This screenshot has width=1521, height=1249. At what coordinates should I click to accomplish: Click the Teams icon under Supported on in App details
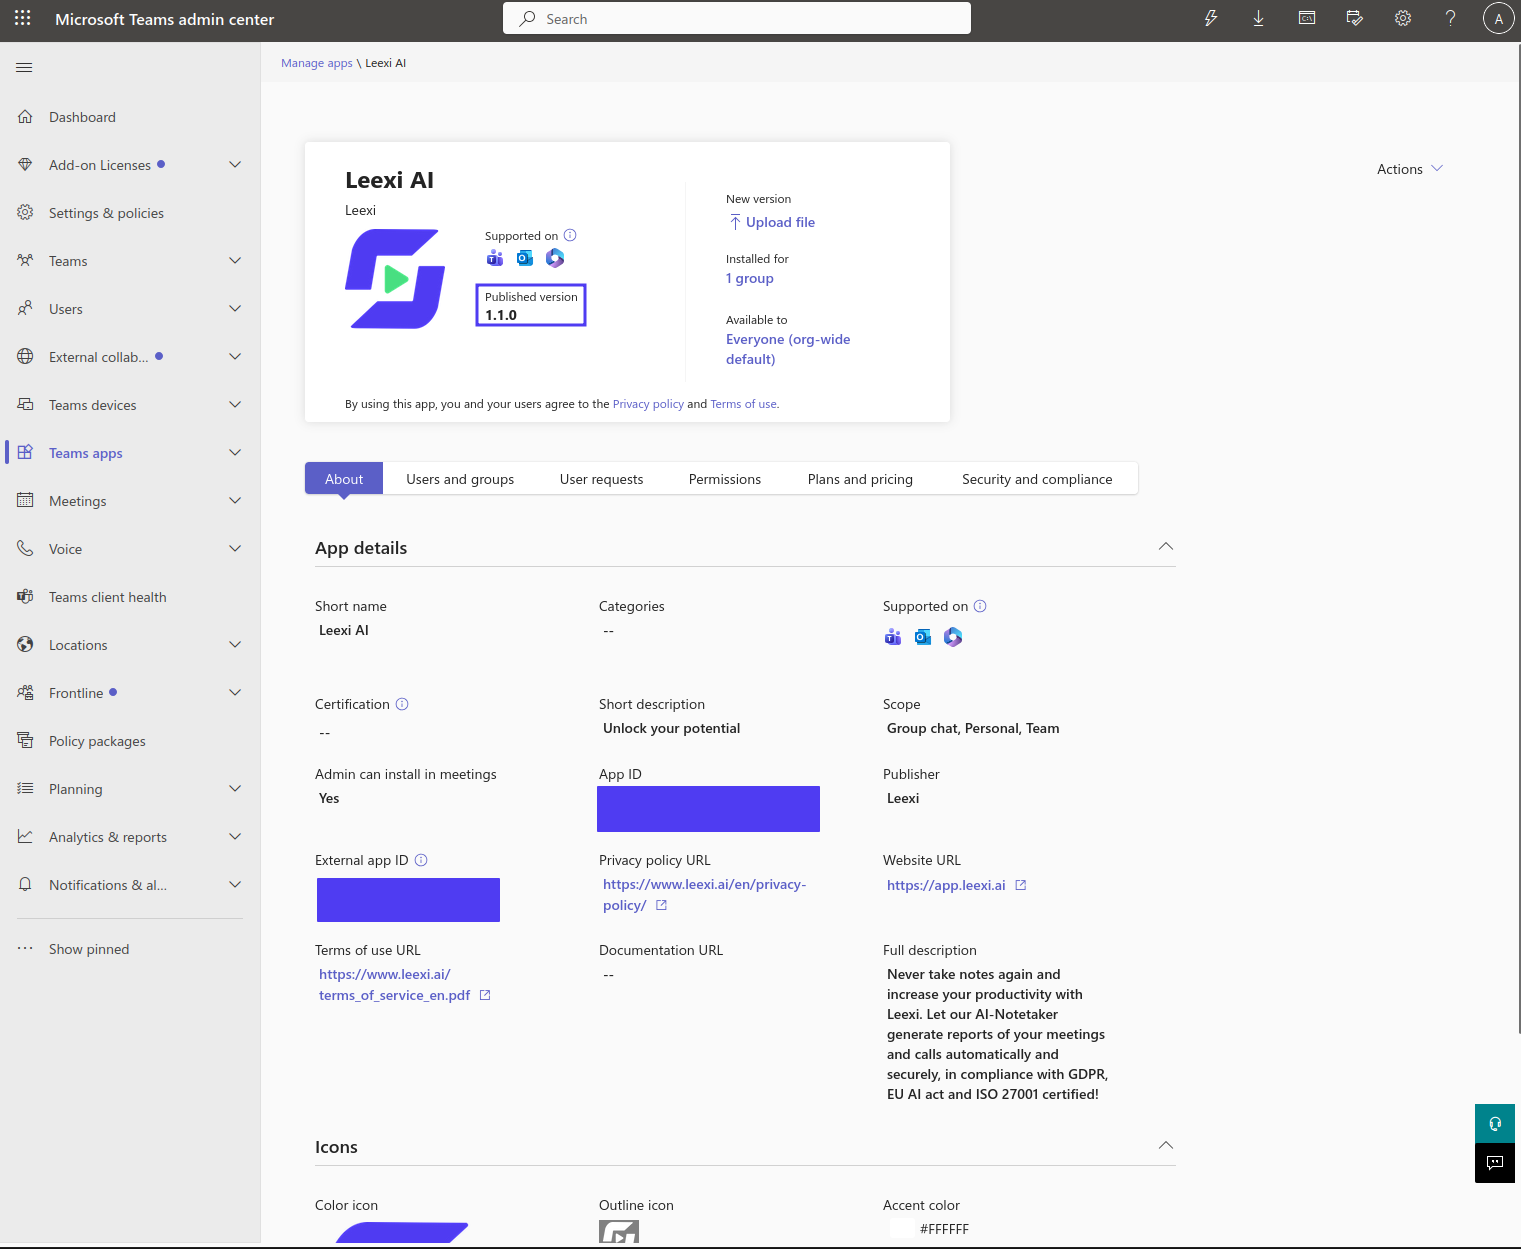[x=893, y=637]
